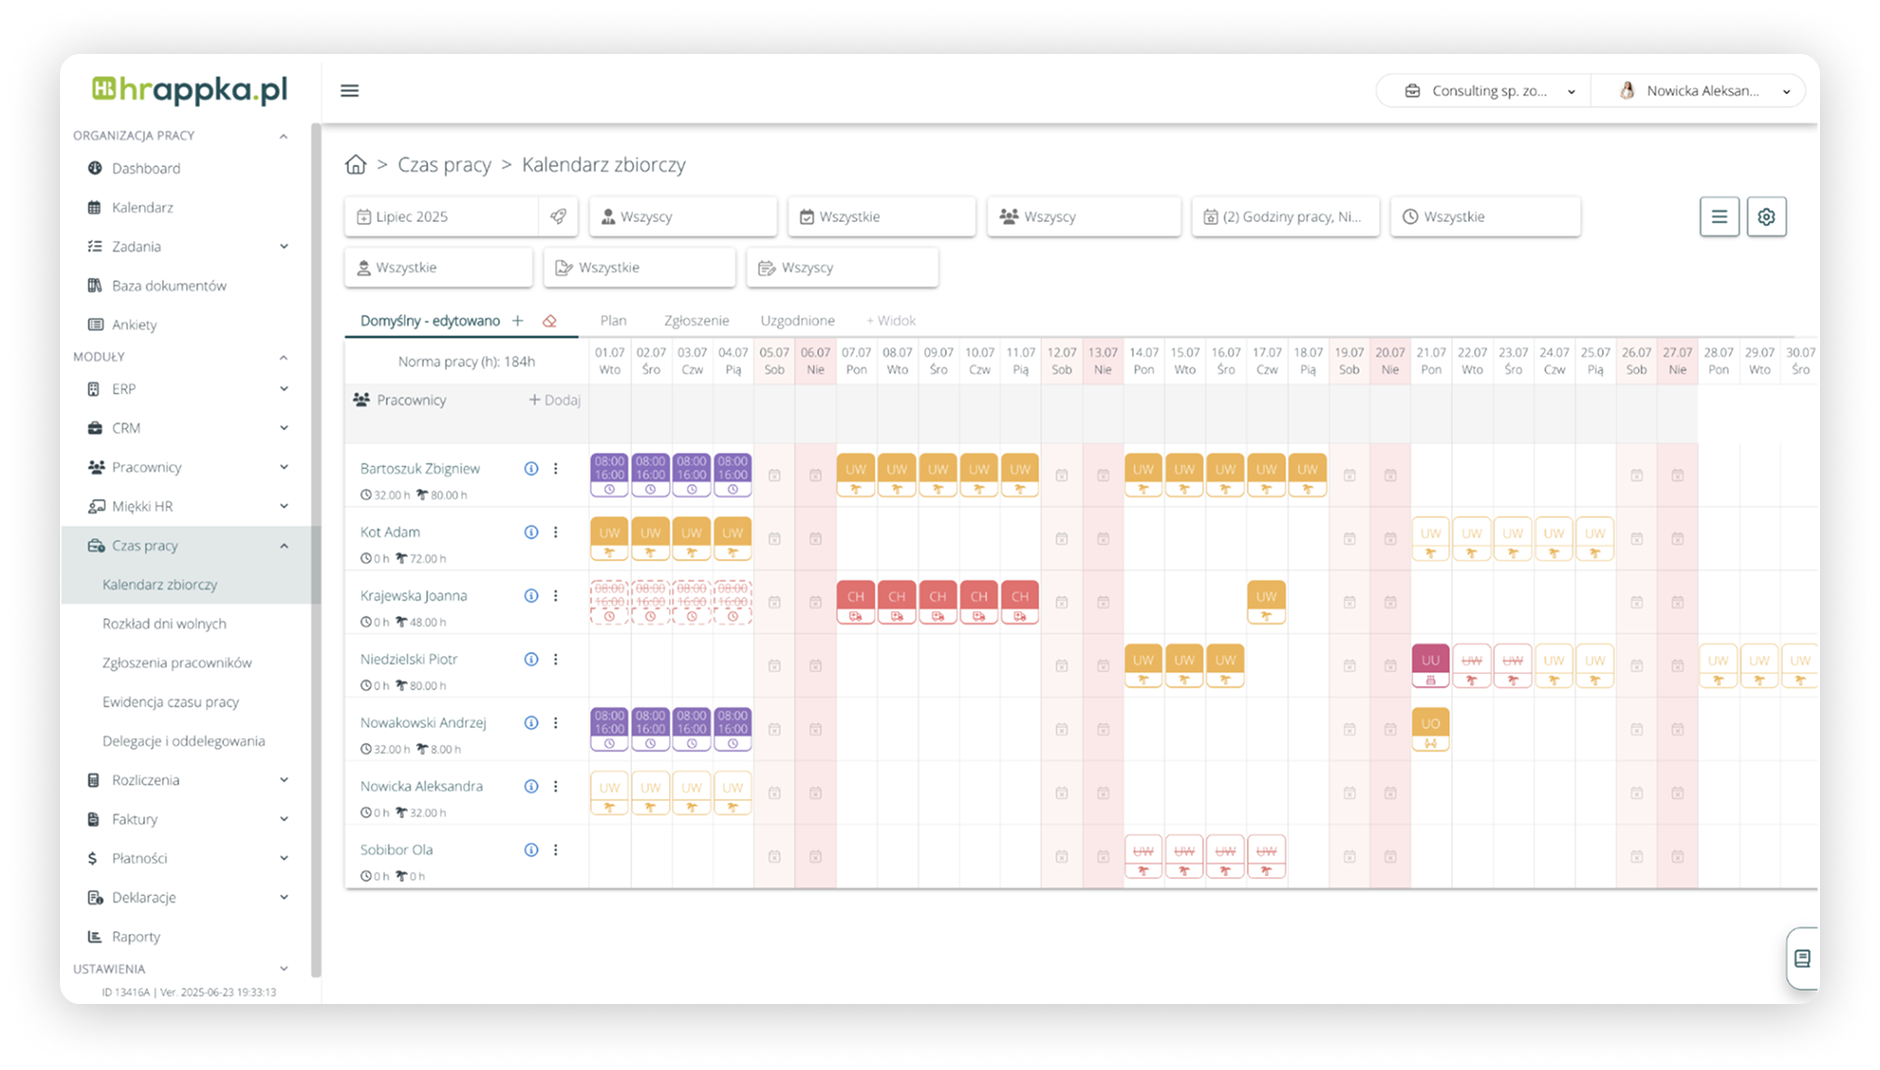Click the rocket icon beside Lipiec 2025

[x=558, y=217]
